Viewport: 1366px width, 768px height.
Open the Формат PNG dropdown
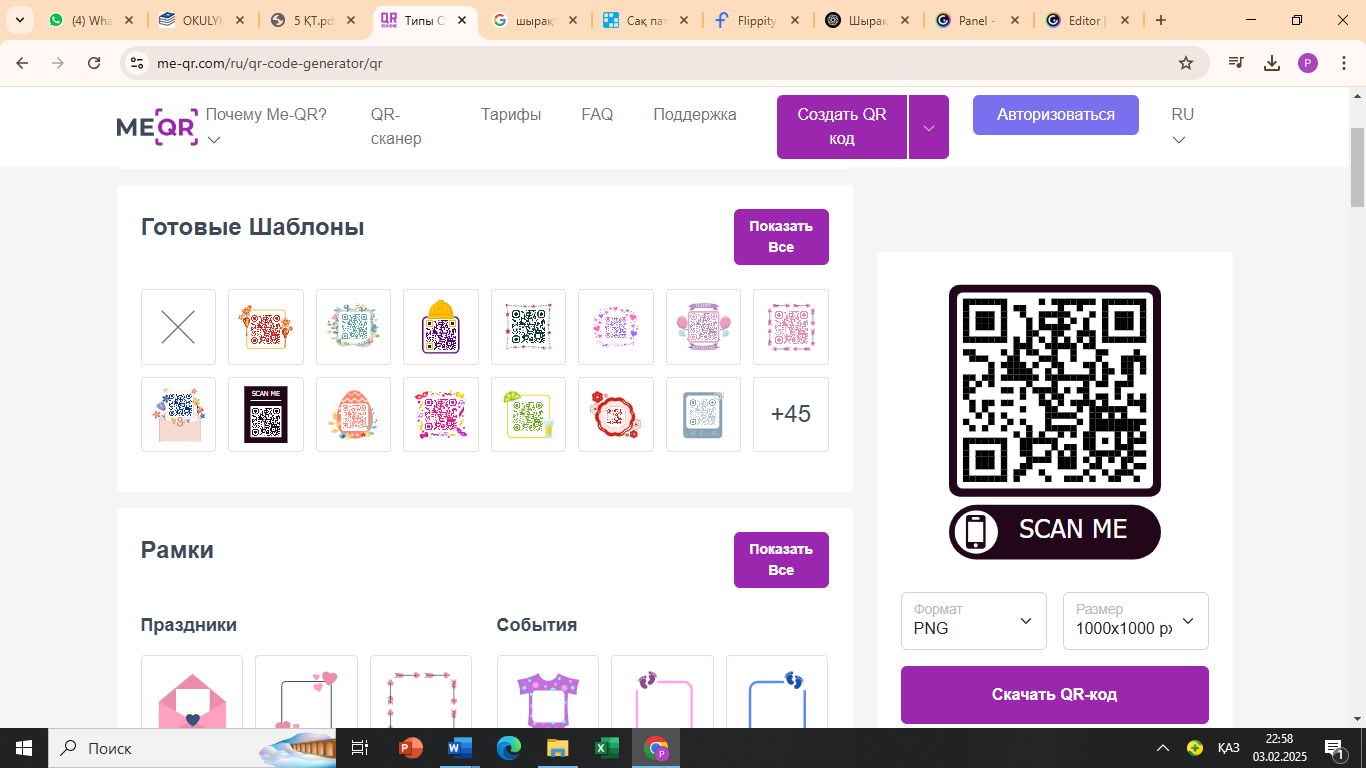pos(974,621)
